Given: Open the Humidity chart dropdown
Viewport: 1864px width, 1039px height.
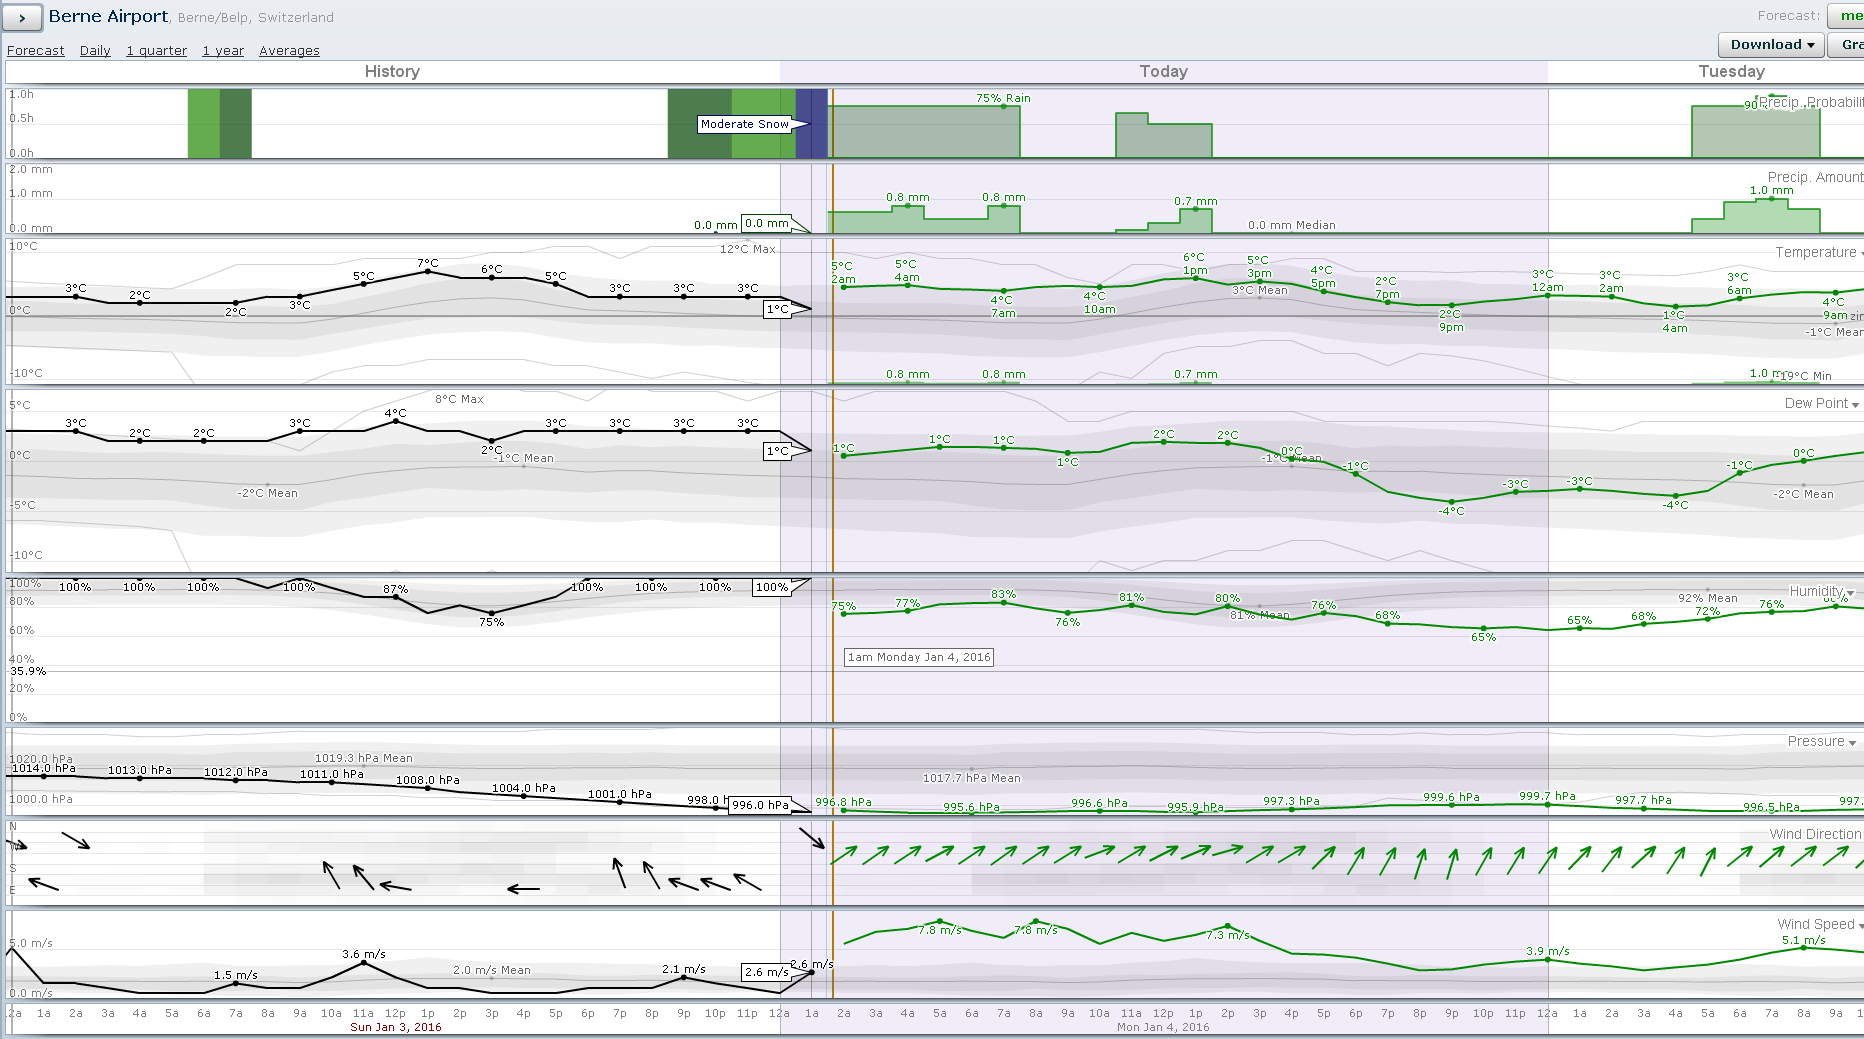Looking at the screenshot, I should pyautogui.click(x=1822, y=592).
